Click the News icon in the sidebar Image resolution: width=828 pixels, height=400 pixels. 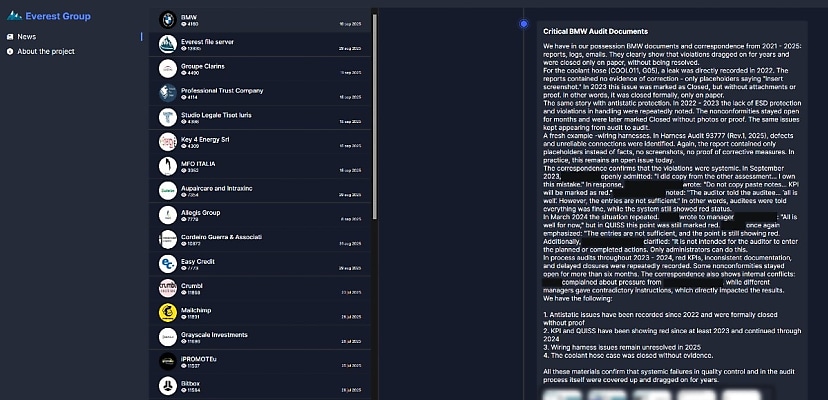tap(10, 36)
